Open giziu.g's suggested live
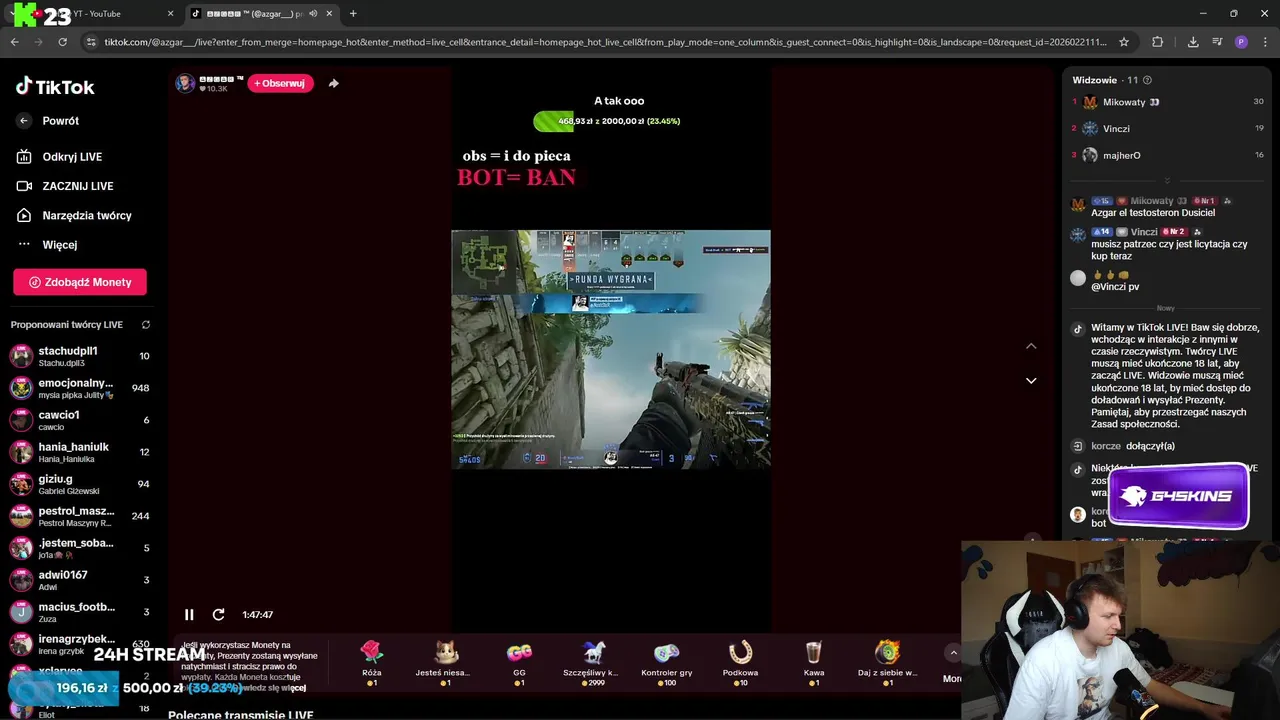 (80, 484)
